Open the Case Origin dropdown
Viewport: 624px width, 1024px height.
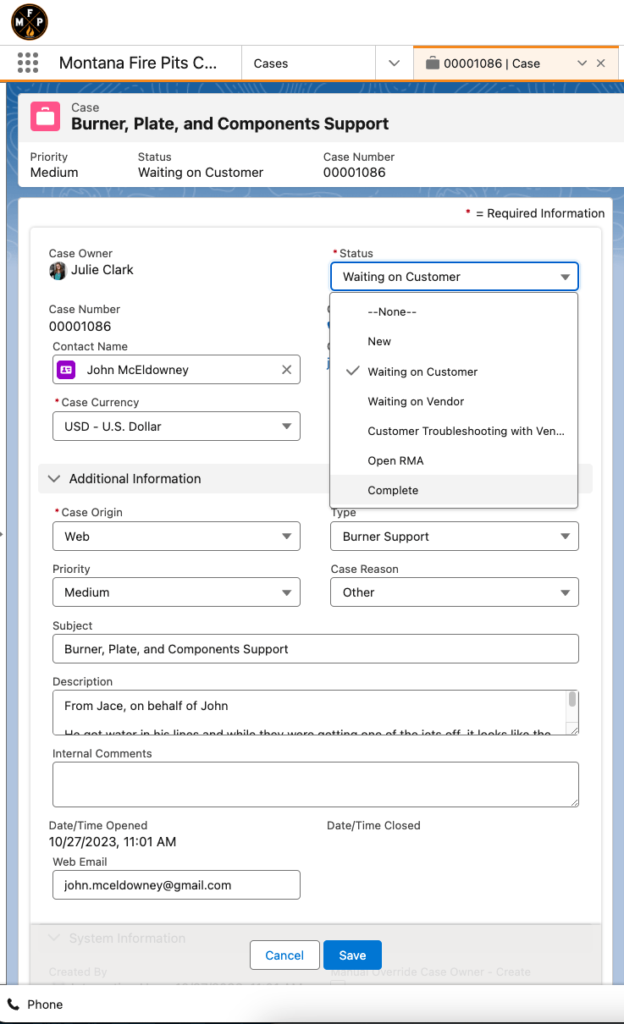pyautogui.click(x=176, y=536)
